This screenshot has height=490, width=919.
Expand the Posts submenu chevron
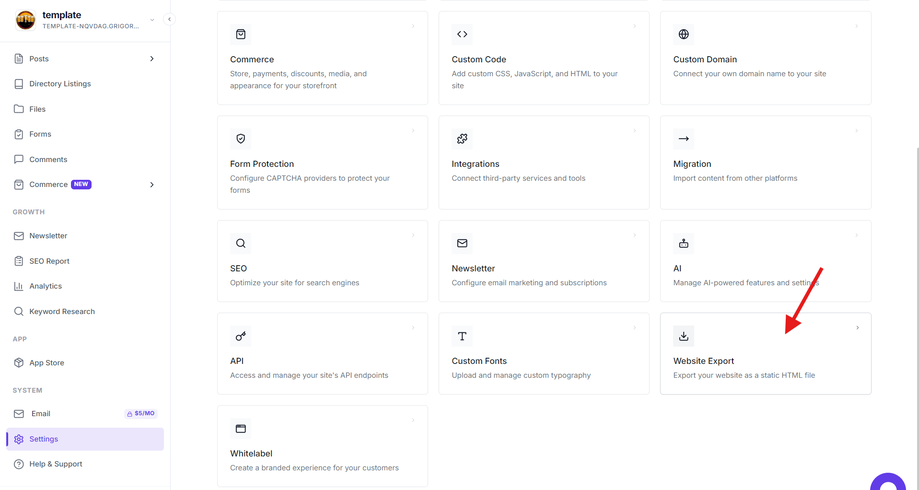tap(152, 59)
